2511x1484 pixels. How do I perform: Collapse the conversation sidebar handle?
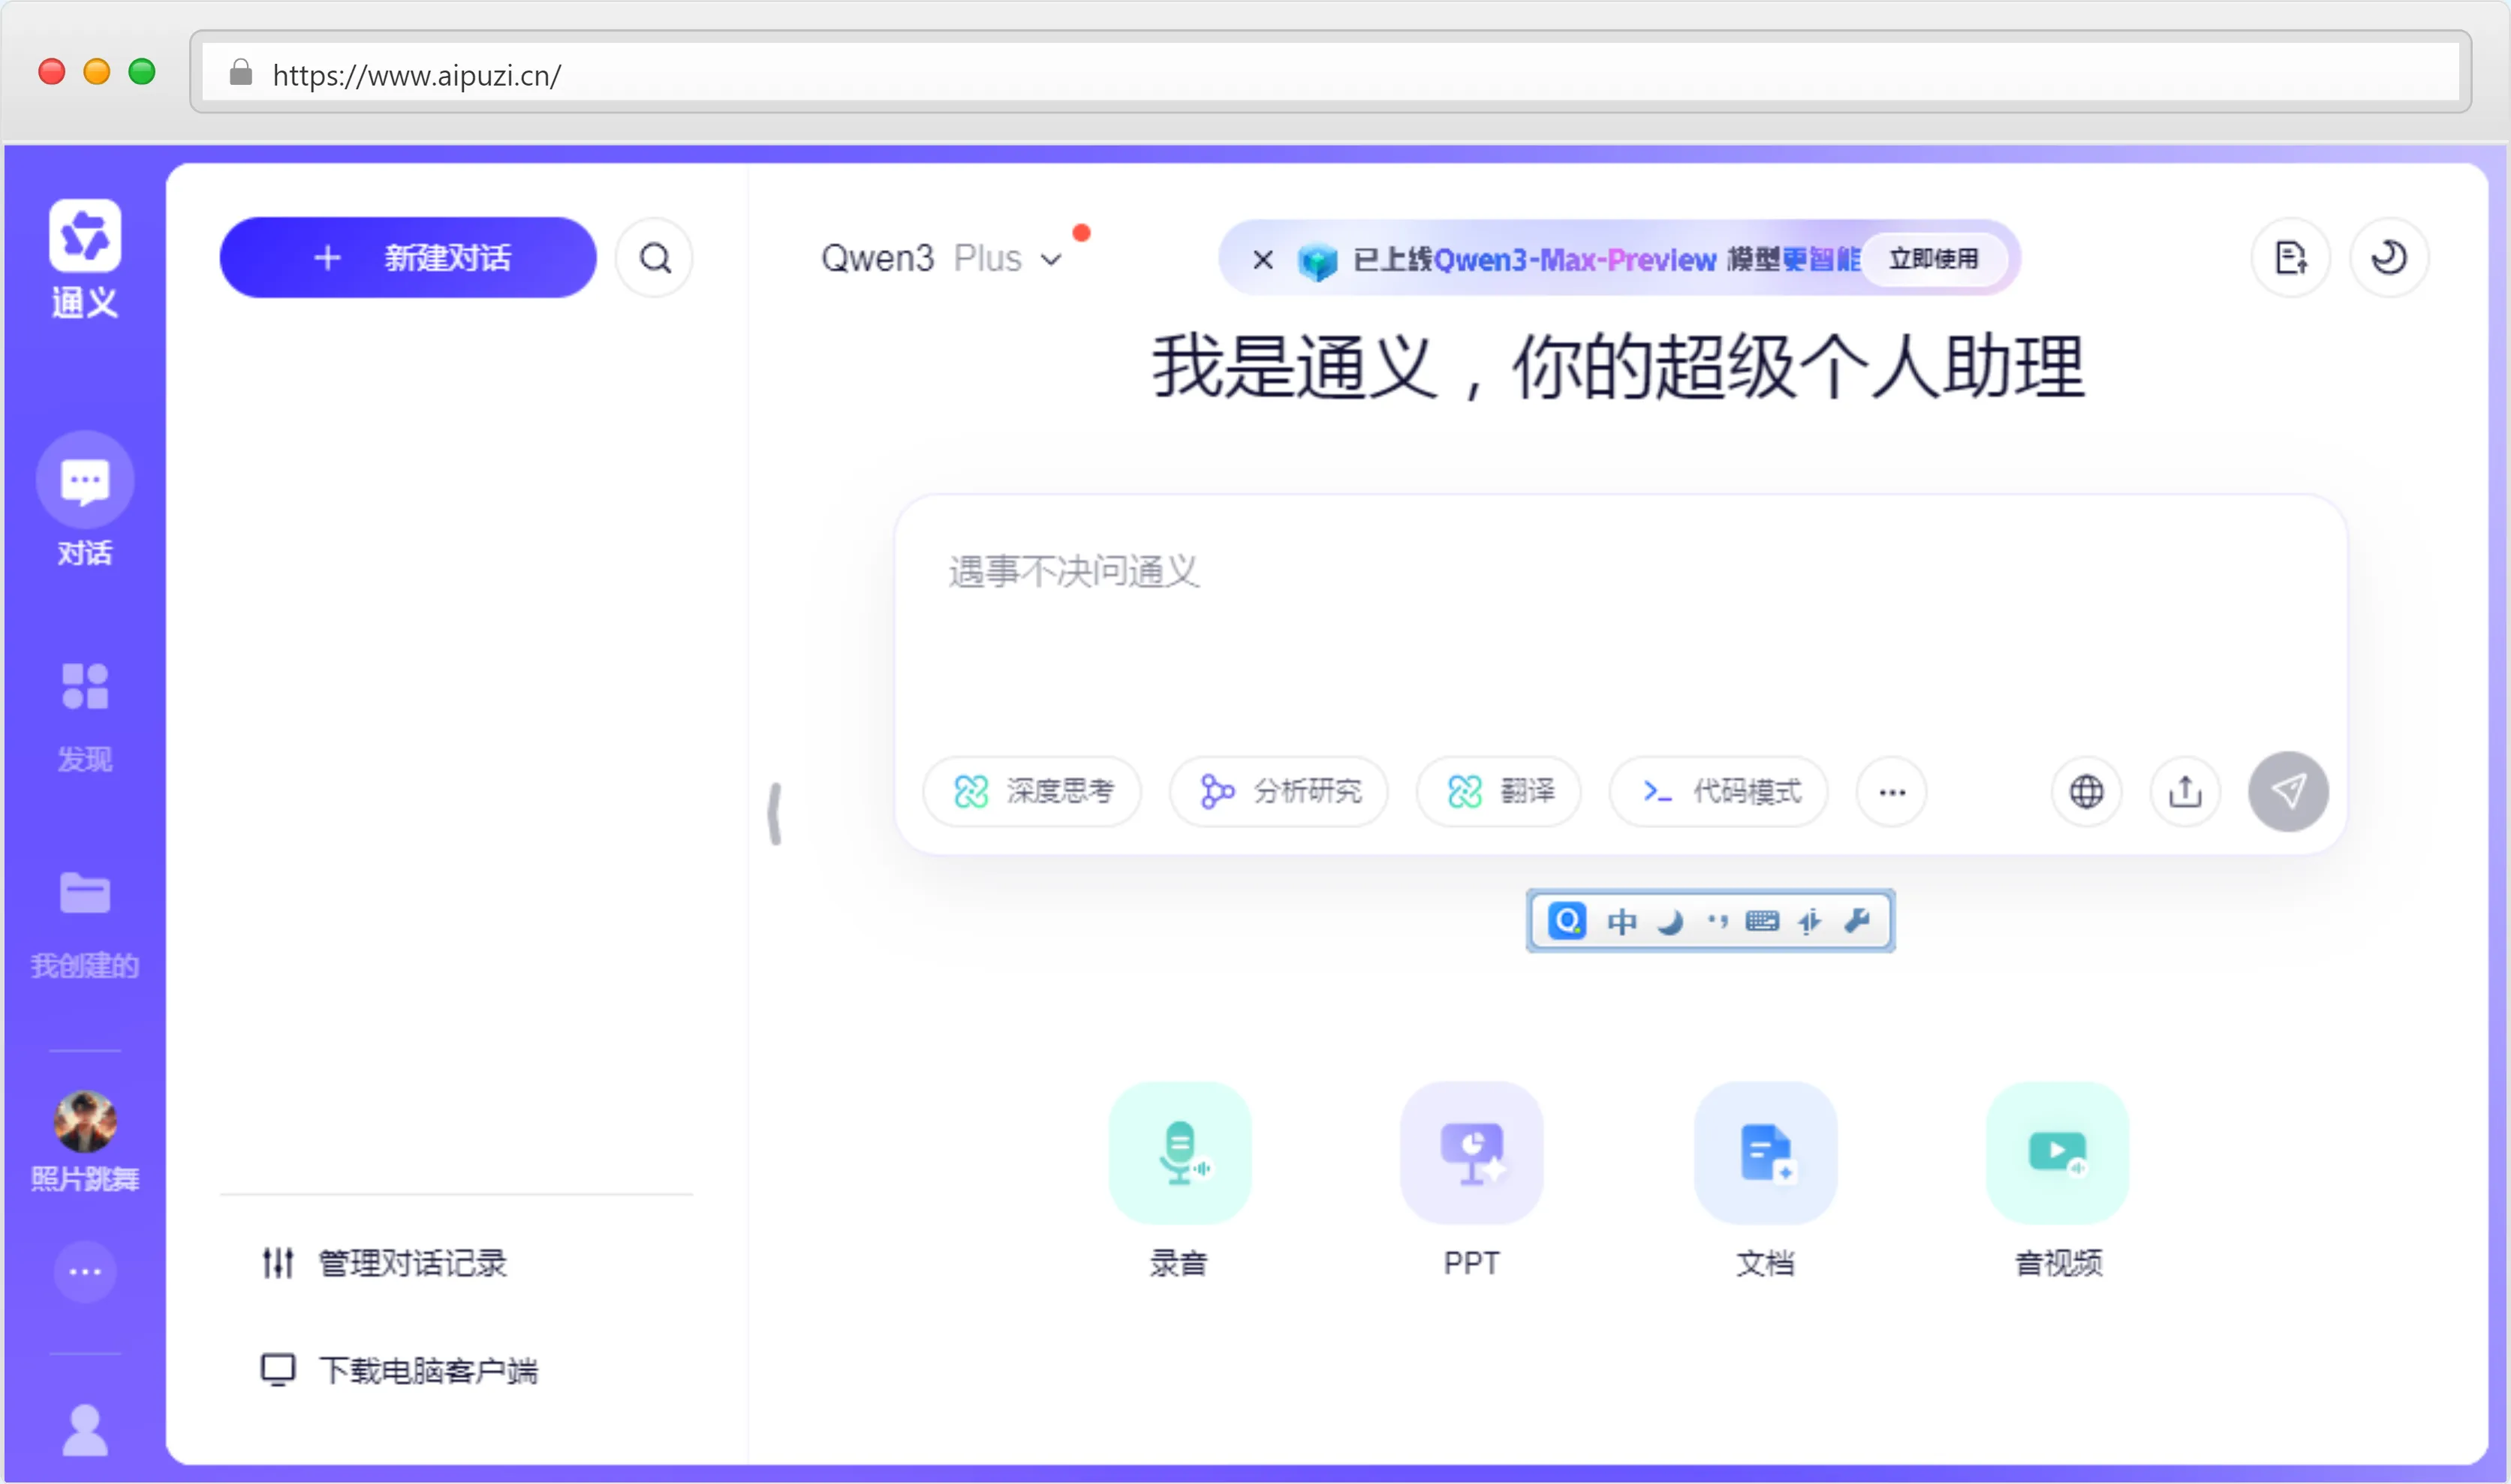[x=775, y=814]
